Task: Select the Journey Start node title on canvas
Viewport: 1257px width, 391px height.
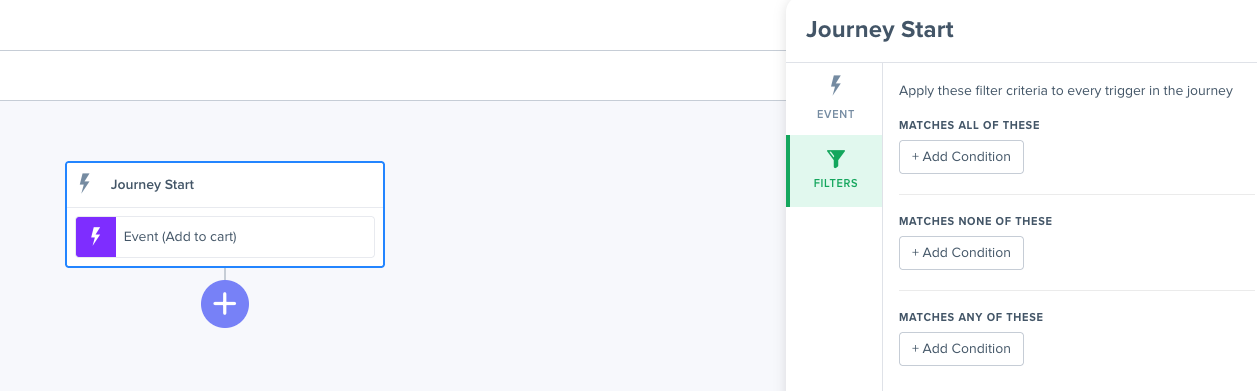Action: [152, 185]
